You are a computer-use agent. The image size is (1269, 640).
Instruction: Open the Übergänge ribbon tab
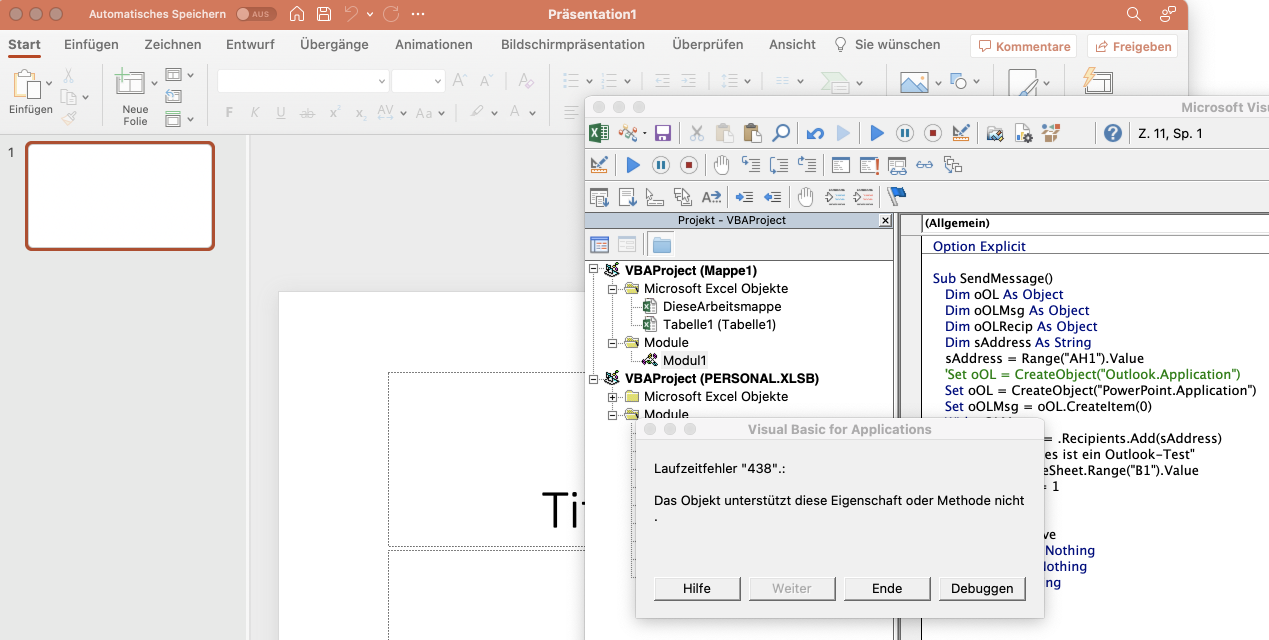click(334, 44)
